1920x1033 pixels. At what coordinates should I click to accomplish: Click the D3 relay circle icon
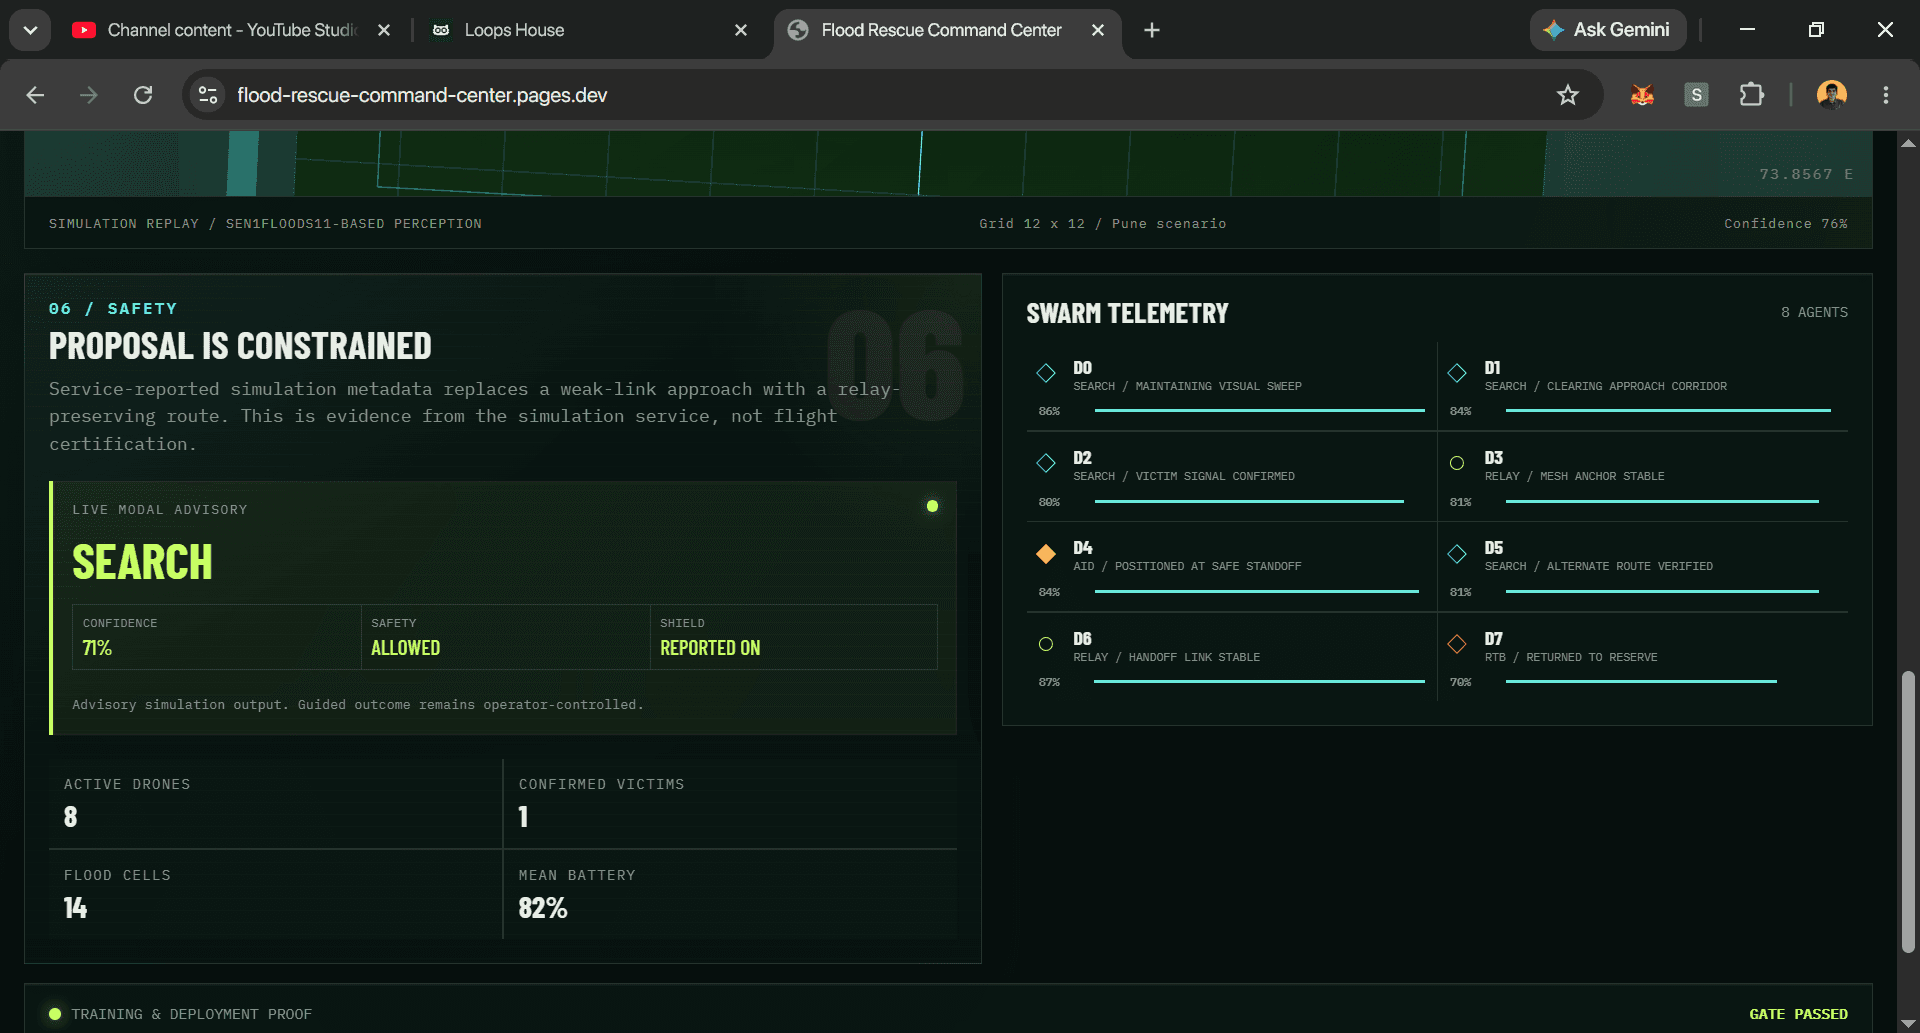[x=1457, y=463]
